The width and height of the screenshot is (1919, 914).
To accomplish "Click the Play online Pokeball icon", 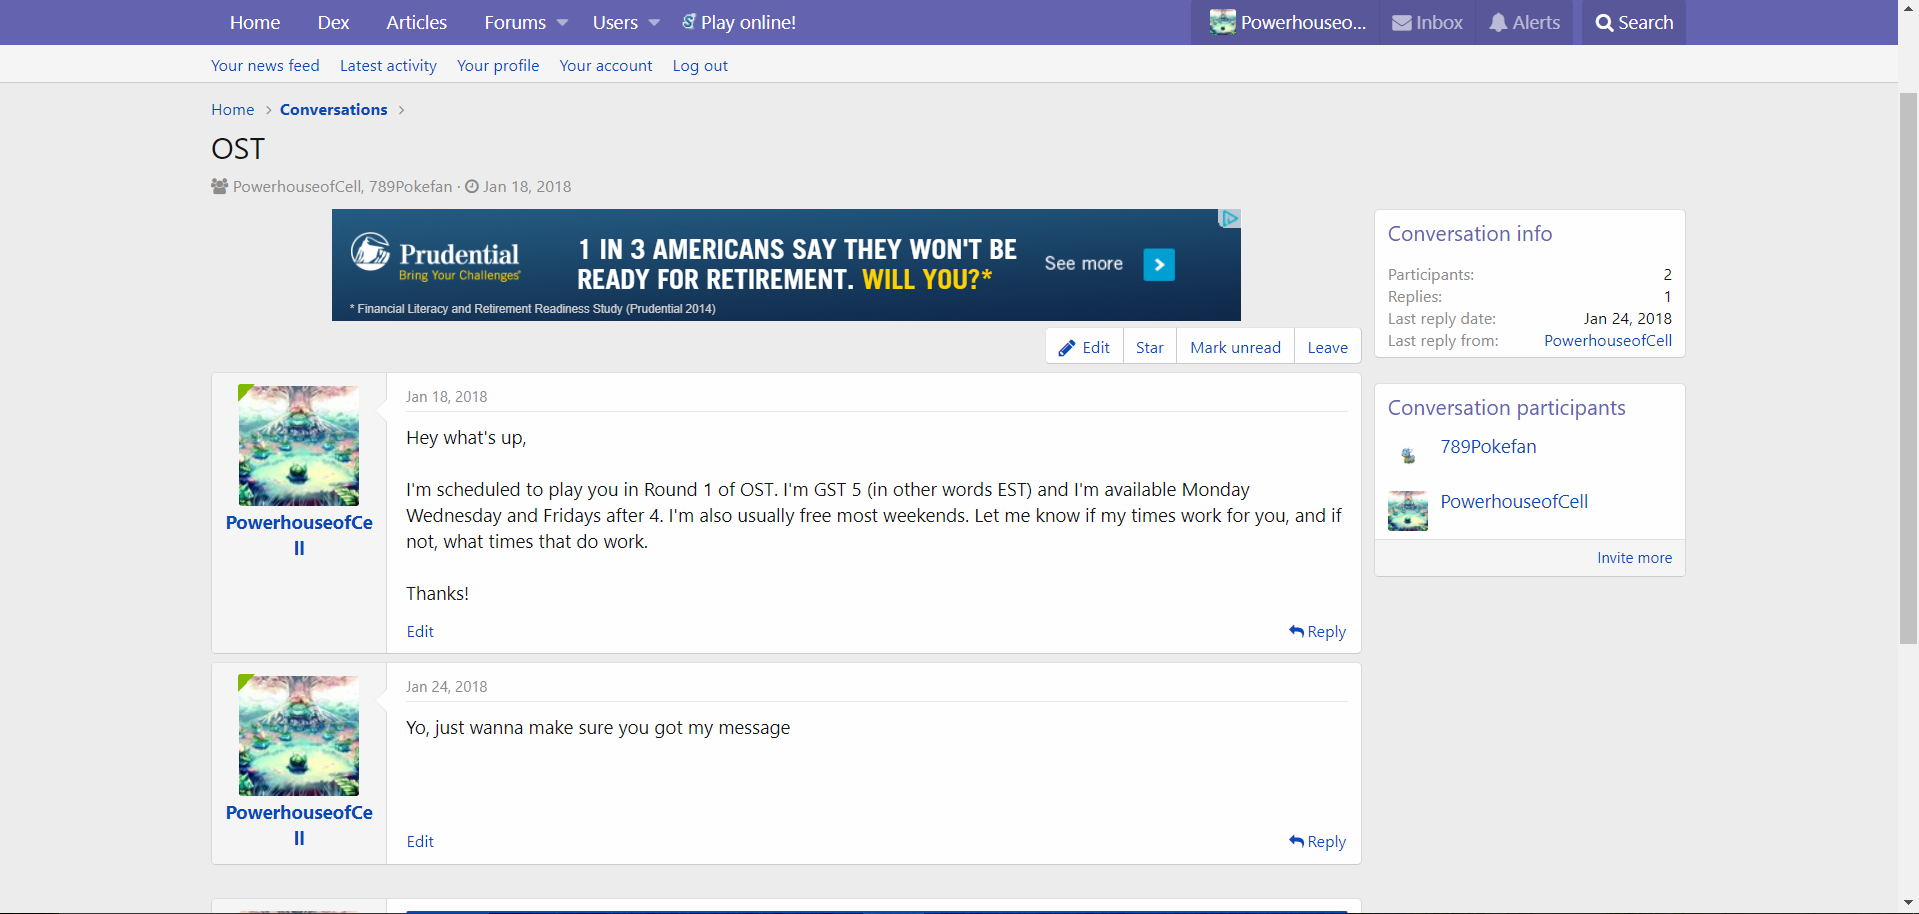I will click(x=689, y=21).
